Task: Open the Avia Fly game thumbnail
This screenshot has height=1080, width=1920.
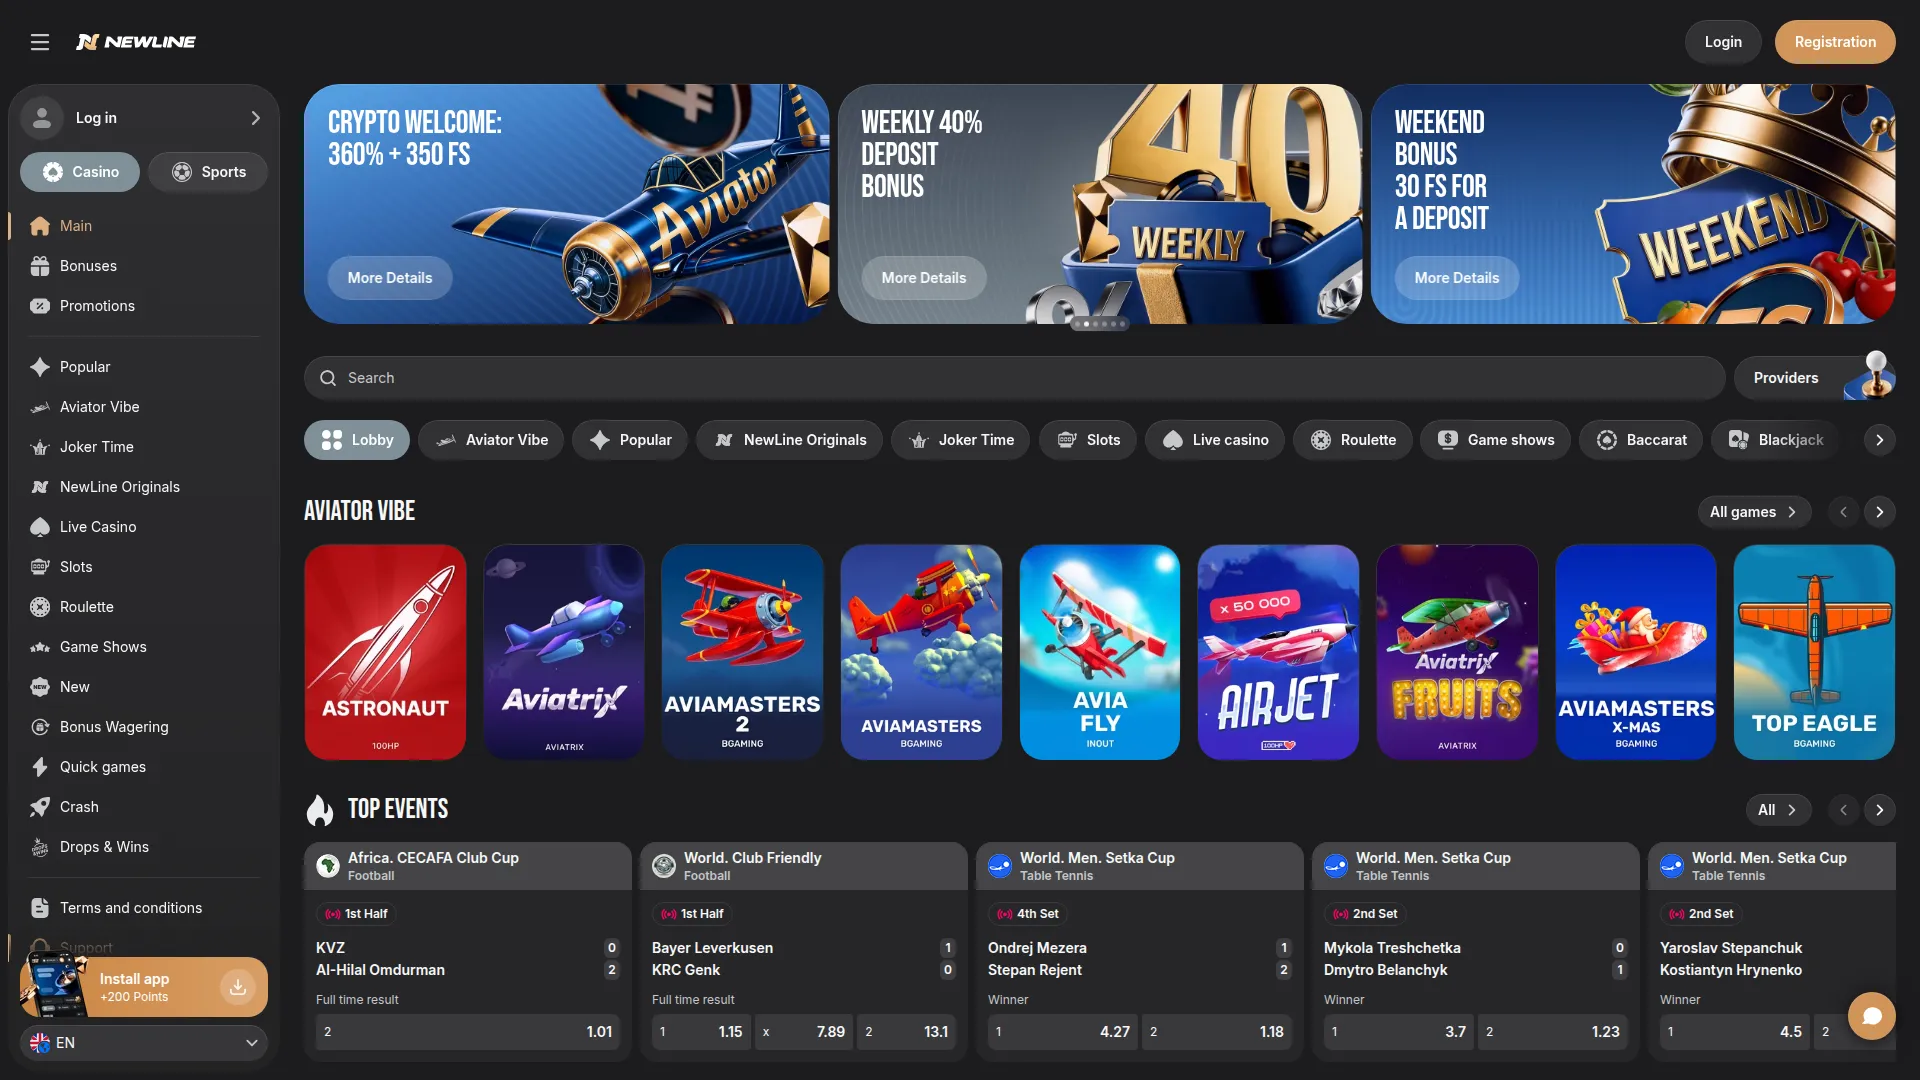Action: click(1100, 652)
